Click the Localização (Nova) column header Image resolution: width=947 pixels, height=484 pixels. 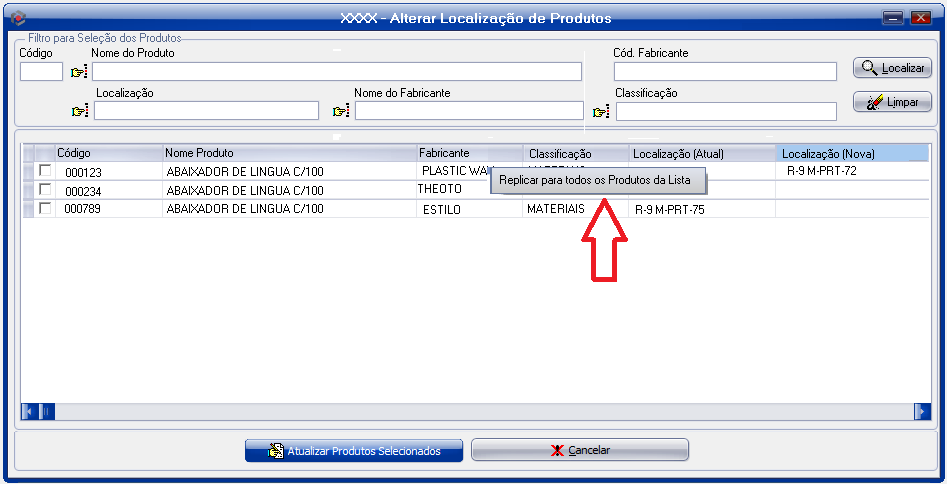(852, 153)
